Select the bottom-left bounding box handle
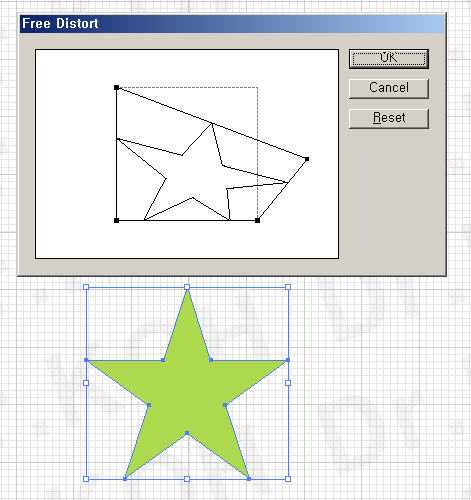The image size is (471, 500). (x=86, y=479)
